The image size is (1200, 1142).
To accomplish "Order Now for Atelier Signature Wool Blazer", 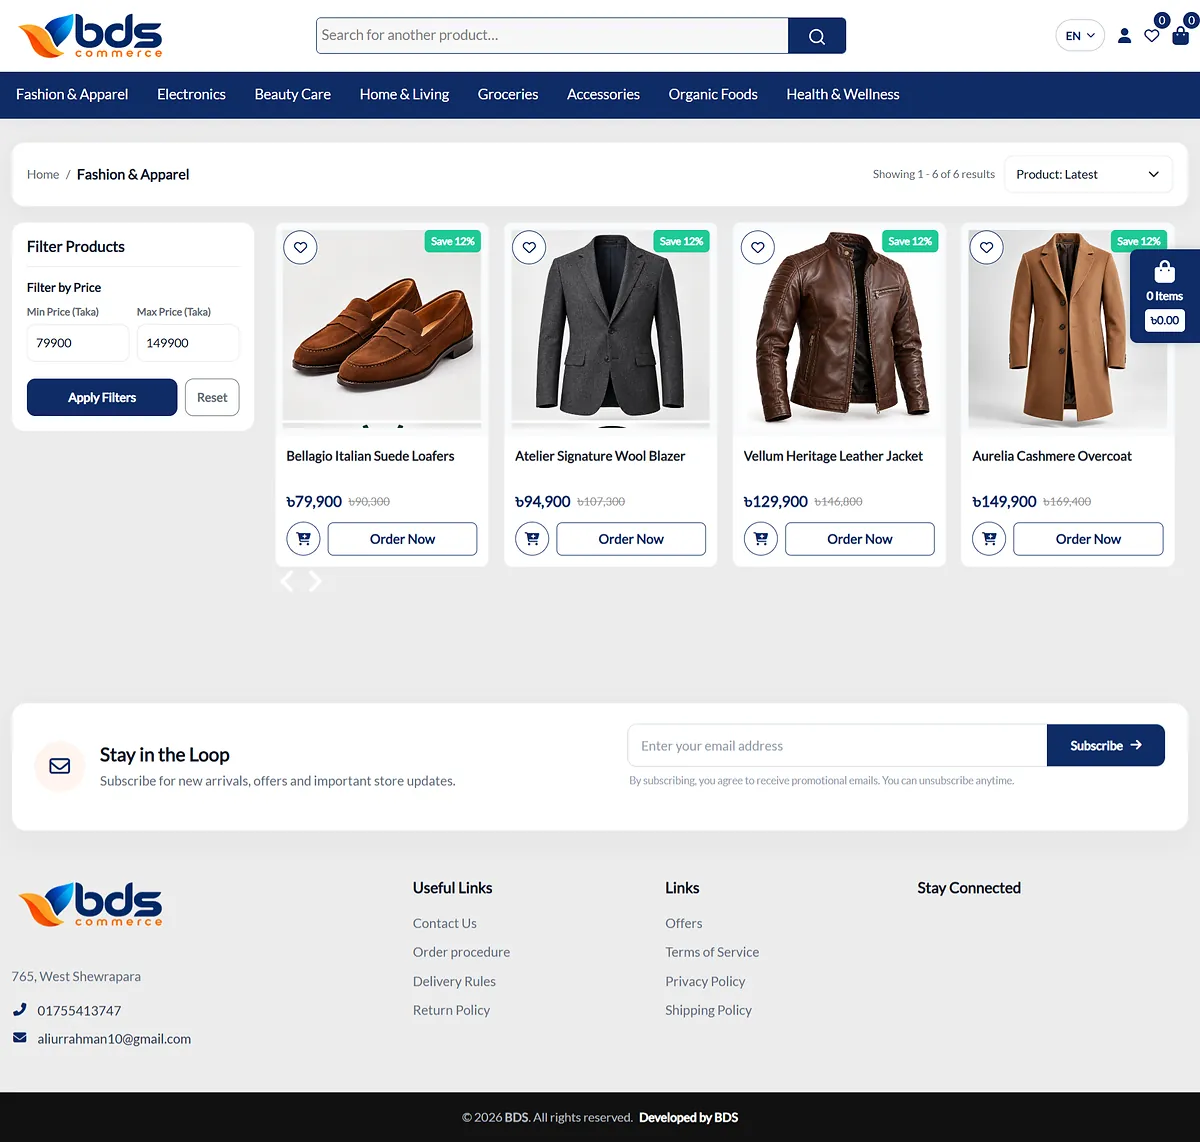I will coord(631,539).
